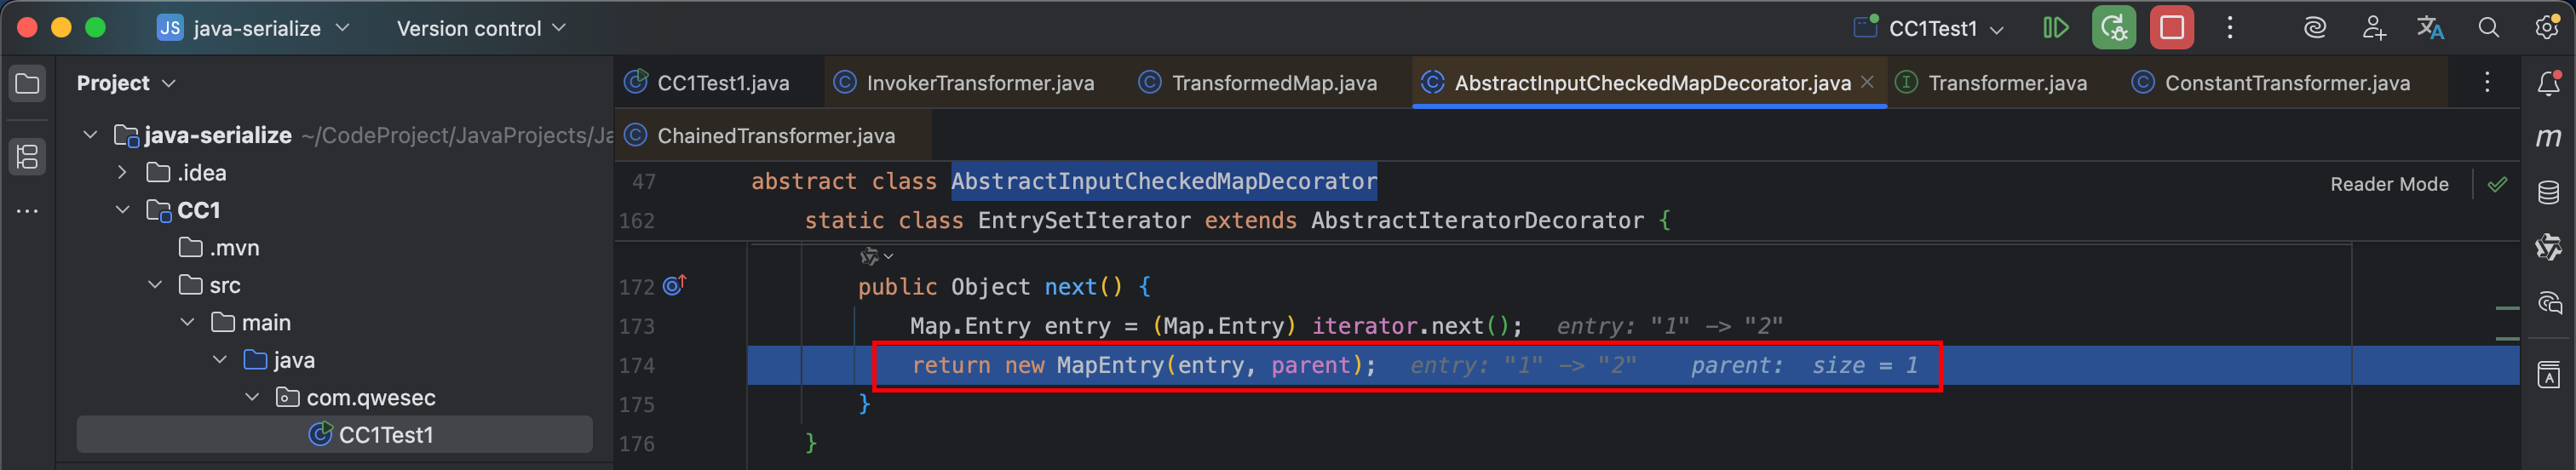Open the Project view selector dropdown
The width and height of the screenshot is (2576, 470).
[x=126, y=83]
